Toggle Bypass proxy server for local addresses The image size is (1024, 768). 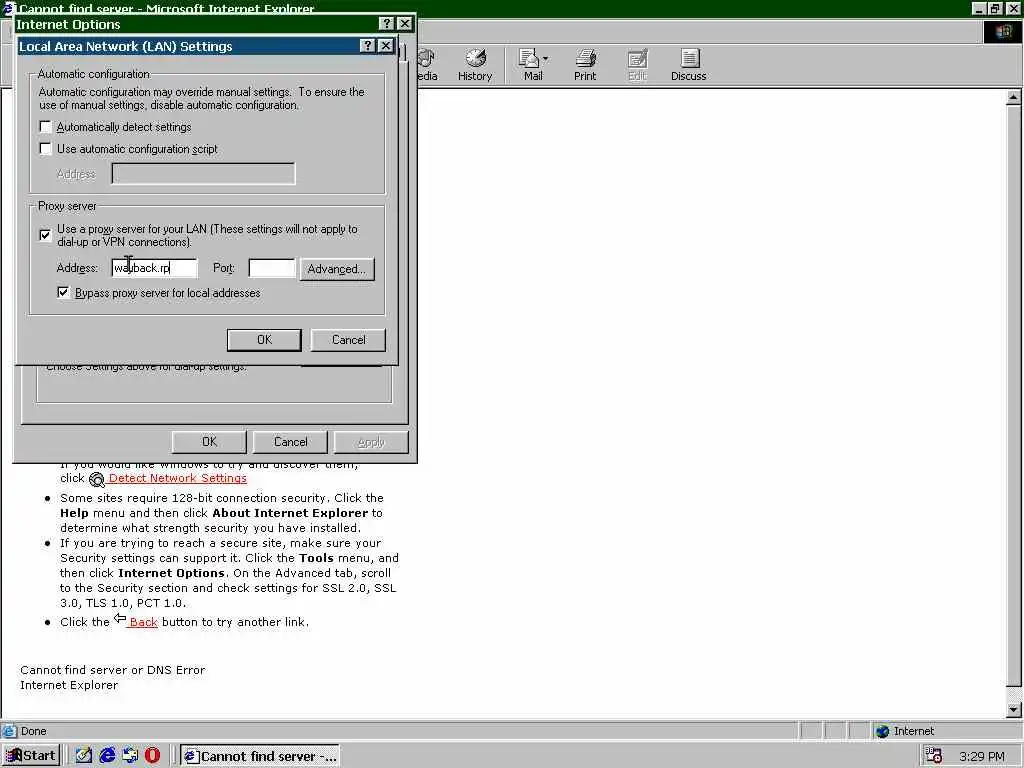coord(63,293)
